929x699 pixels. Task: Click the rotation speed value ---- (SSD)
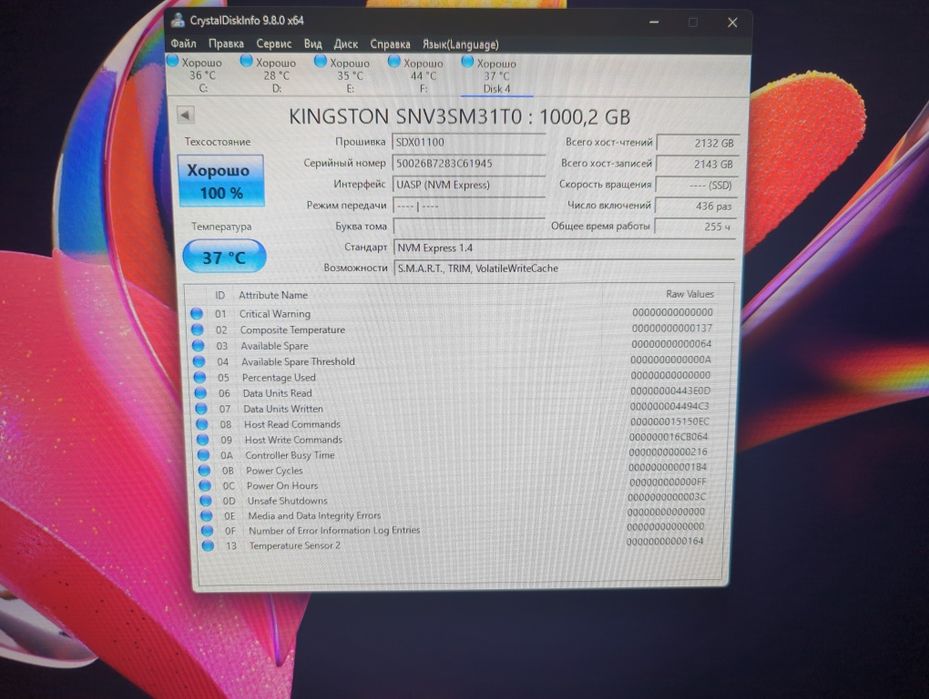pyautogui.click(x=696, y=185)
